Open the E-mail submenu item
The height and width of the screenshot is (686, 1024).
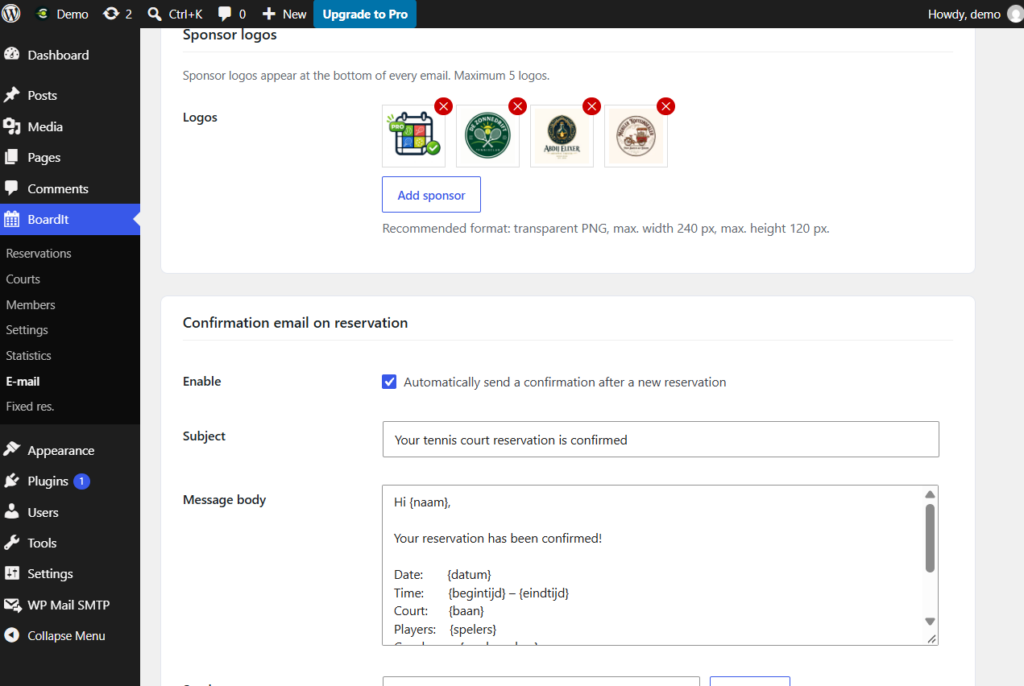23,381
